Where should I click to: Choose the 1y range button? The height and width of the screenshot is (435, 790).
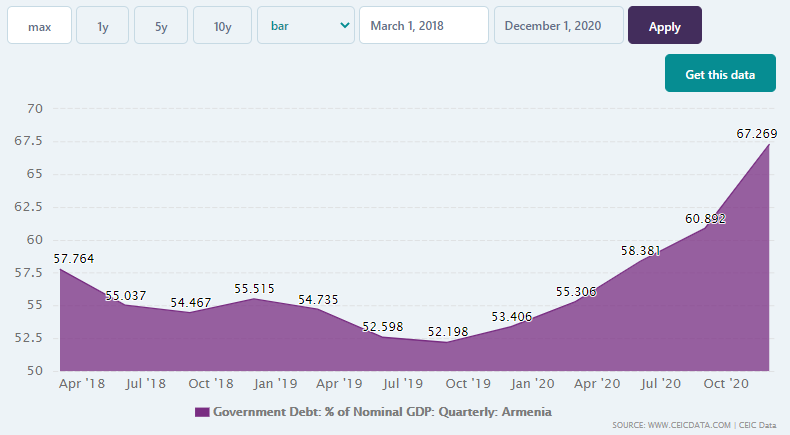tap(102, 25)
